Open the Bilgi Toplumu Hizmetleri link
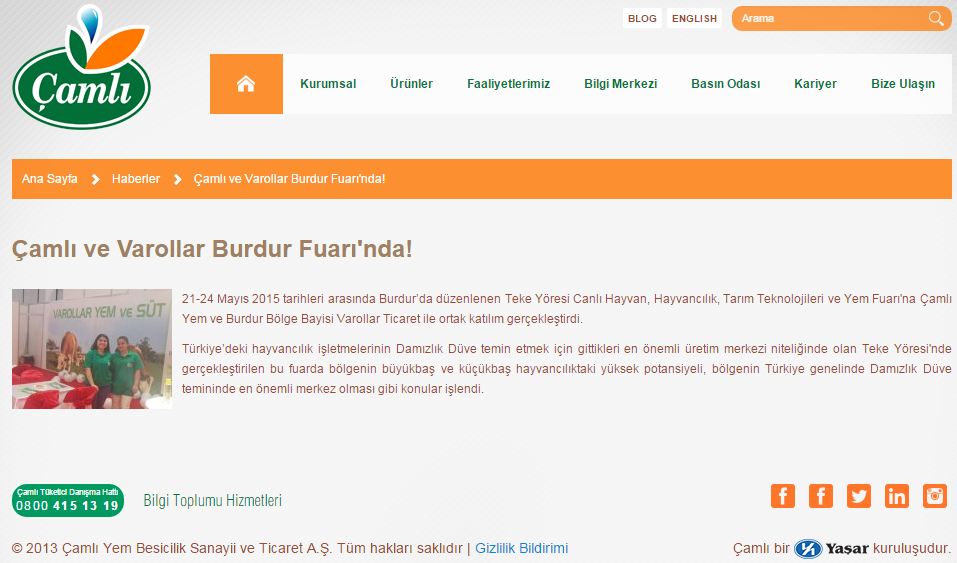Screen dimensions: 957x563 click(212, 500)
